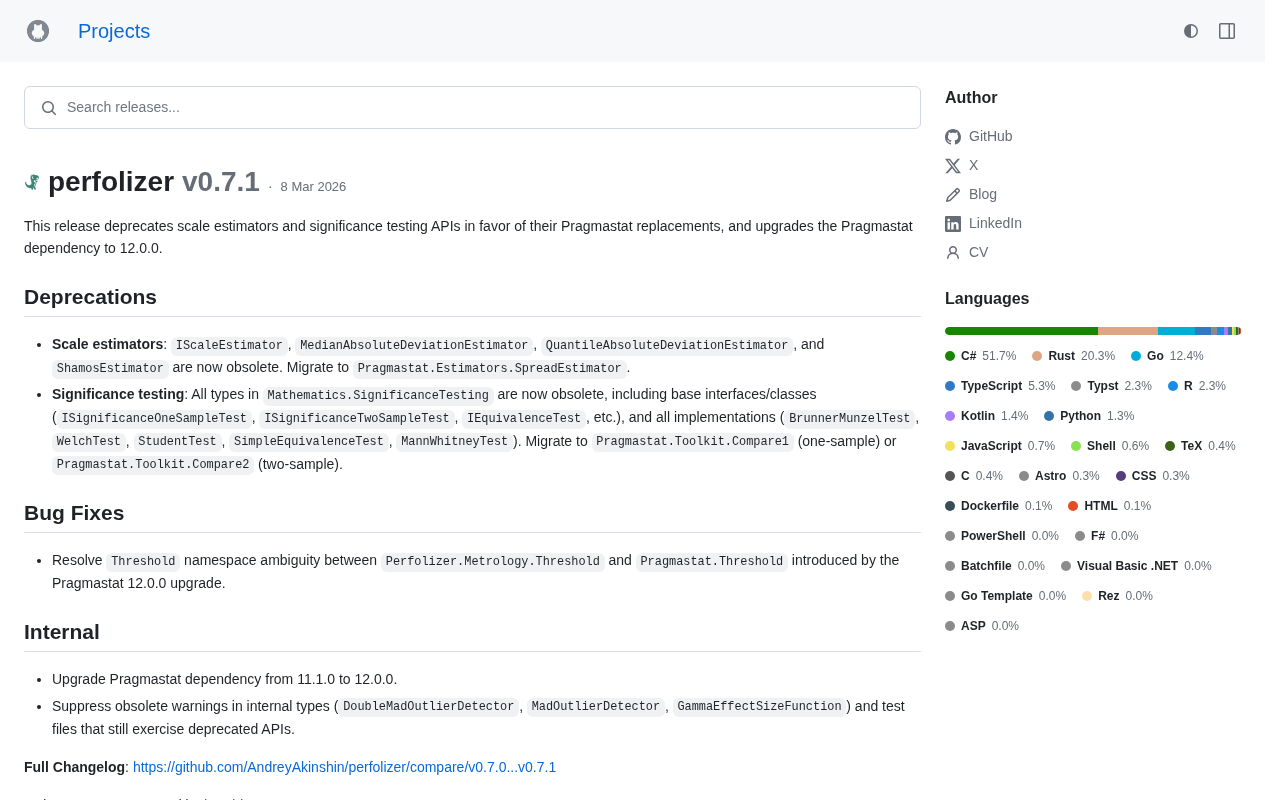Click the site avatar logo icon
The image size is (1280, 800).
click(38, 31)
